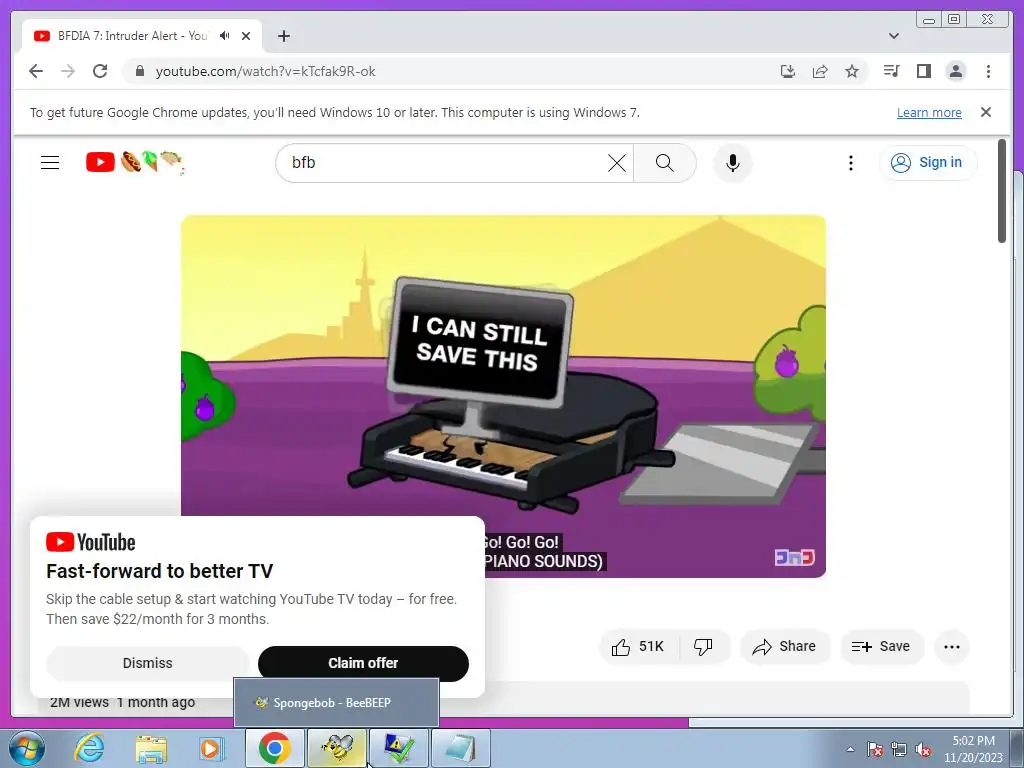Toggle the Chrome side panel
The width and height of the screenshot is (1024, 768).
(923, 71)
